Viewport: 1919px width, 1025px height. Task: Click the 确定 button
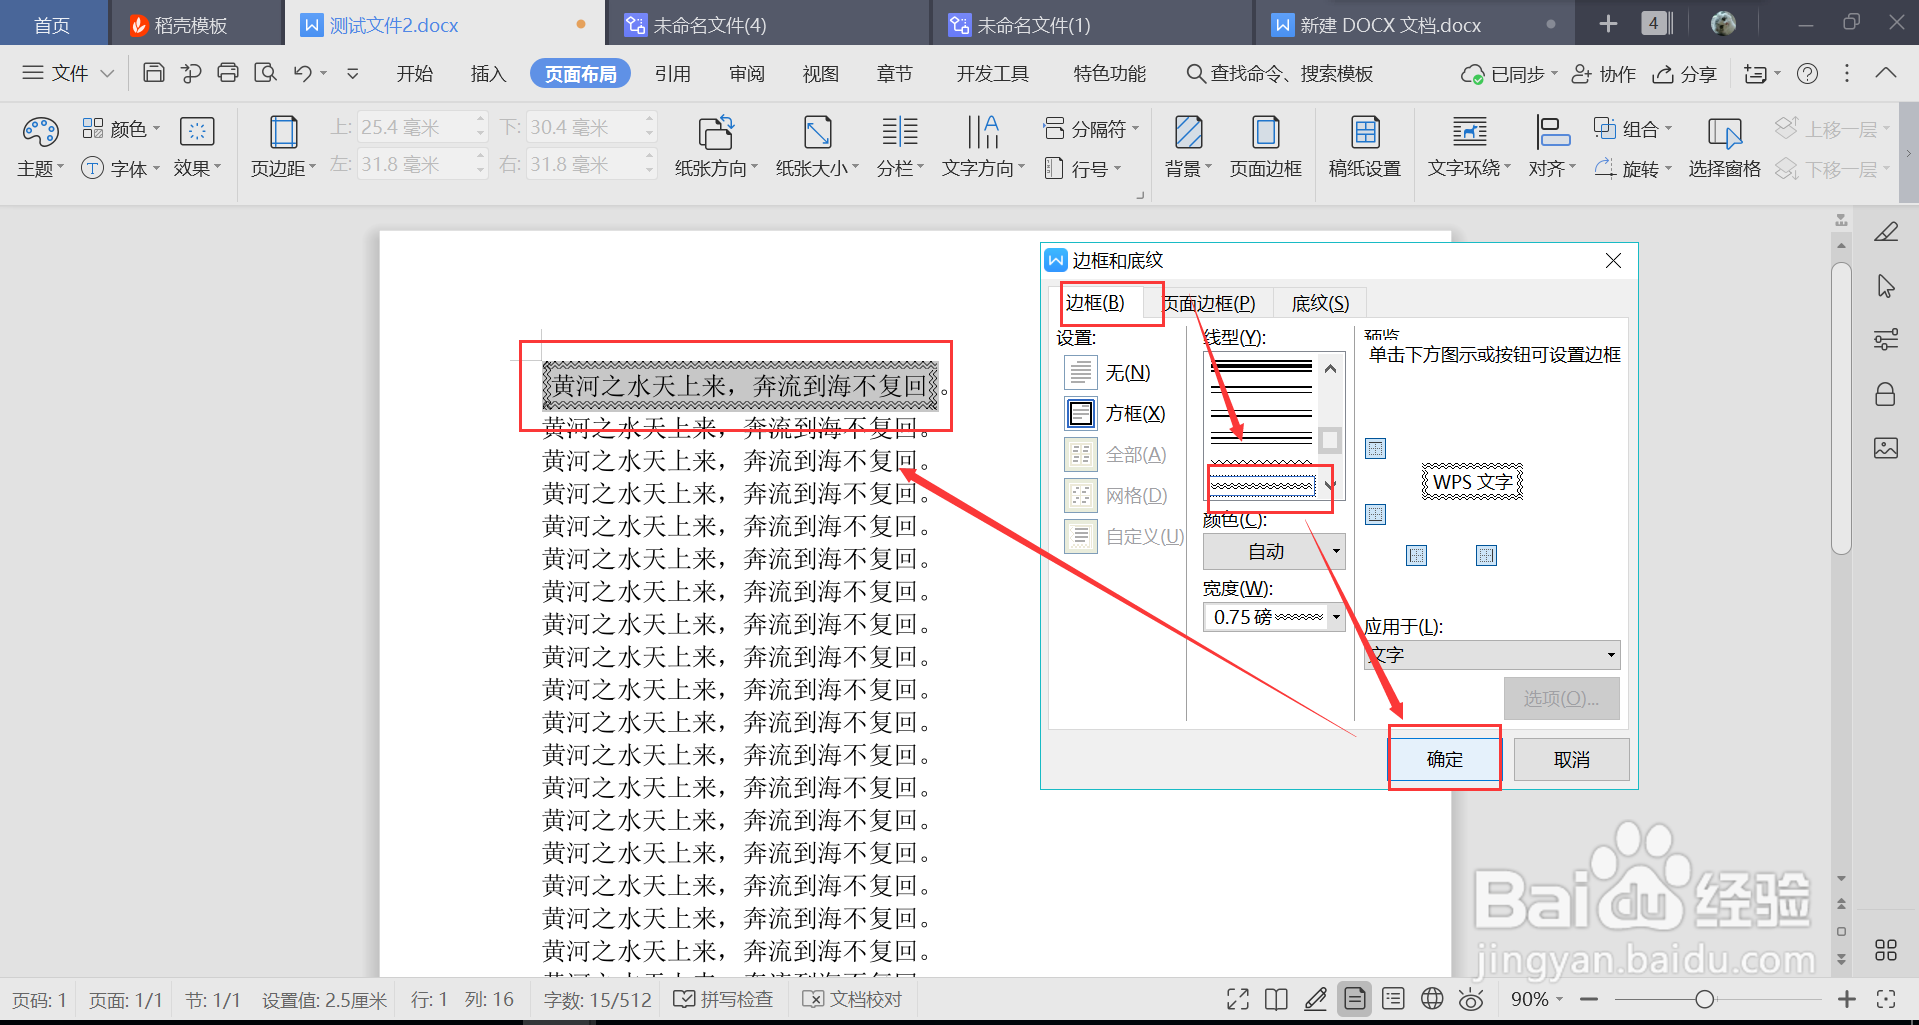1444,759
